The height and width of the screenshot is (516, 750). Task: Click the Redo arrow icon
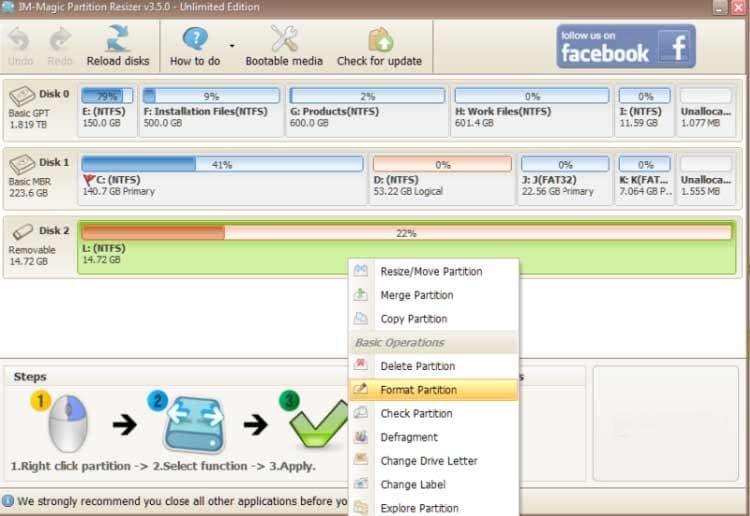point(60,40)
